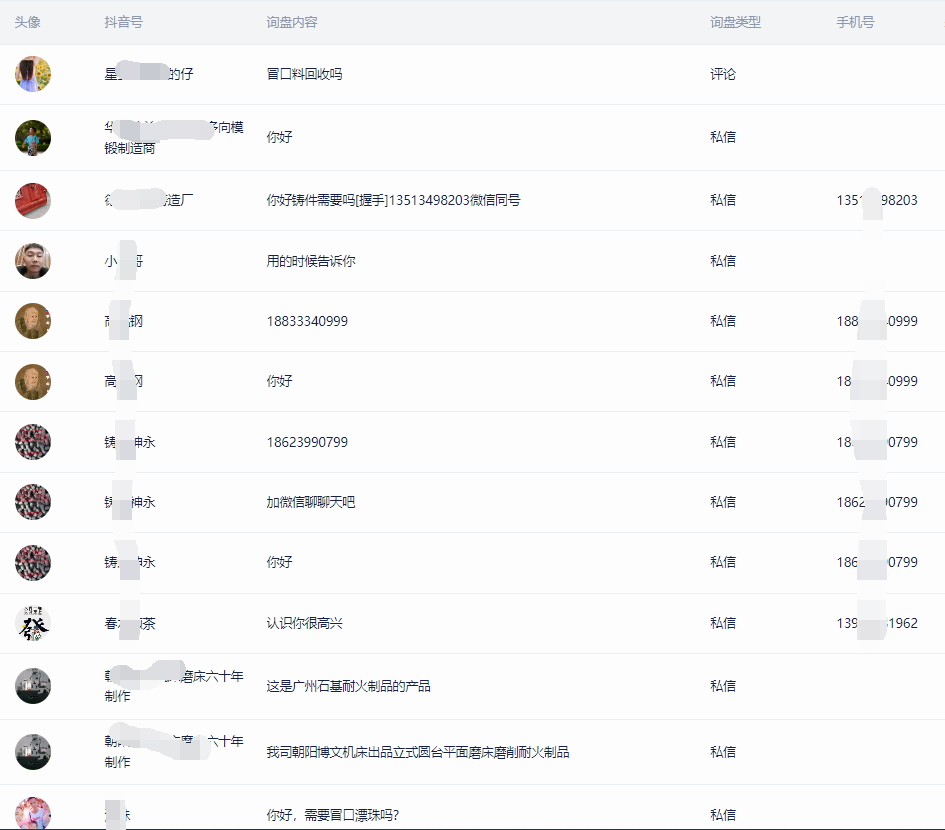Open the avatar beside "你好，需要冒口漂珠吗?"

pyautogui.click(x=33, y=813)
